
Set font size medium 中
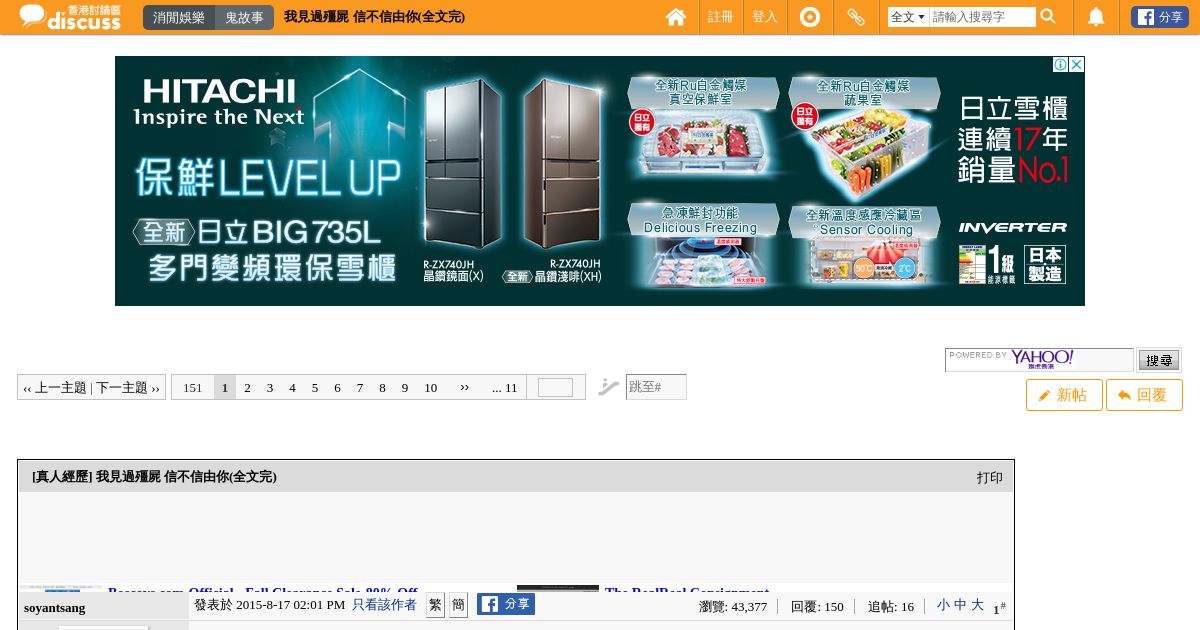tap(960, 605)
